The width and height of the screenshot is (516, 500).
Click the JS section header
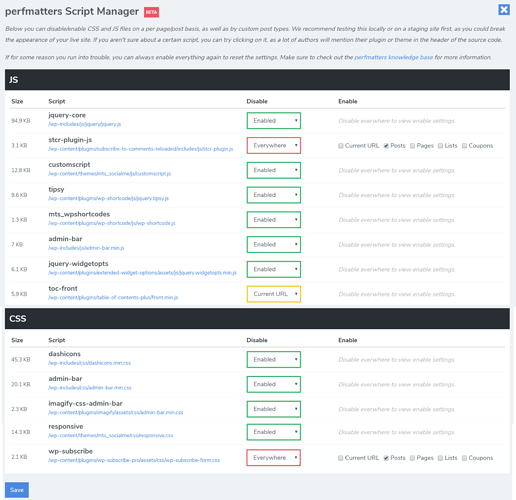[257, 80]
